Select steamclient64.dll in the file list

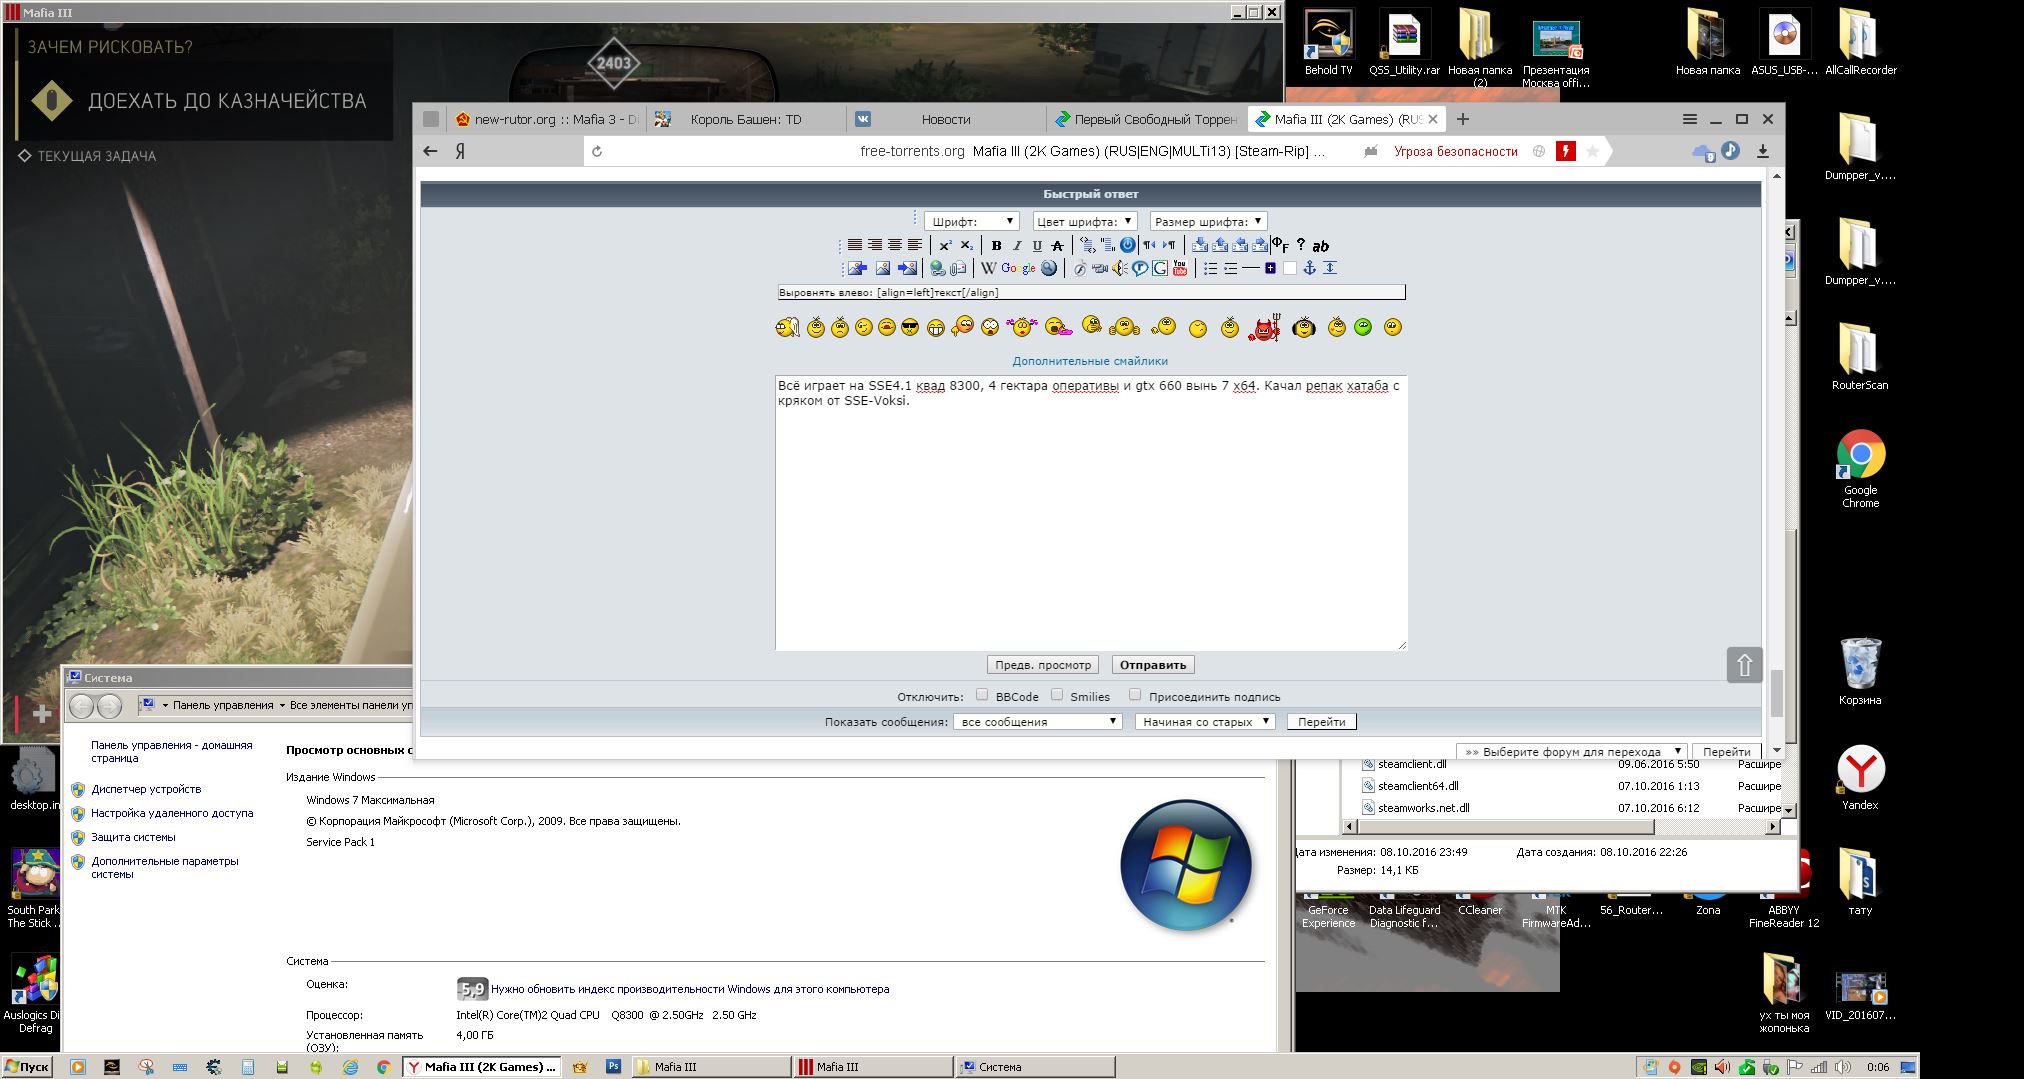[1417, 786]
